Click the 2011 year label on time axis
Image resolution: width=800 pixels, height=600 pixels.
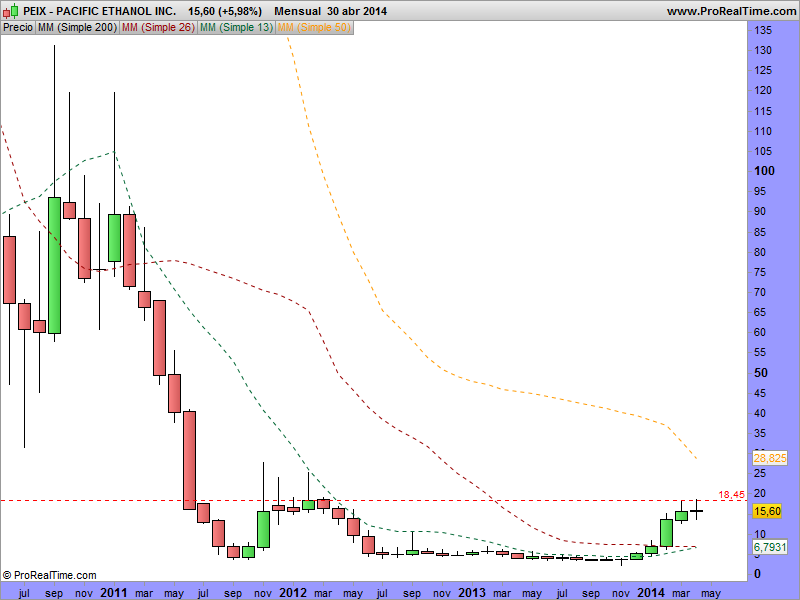tap(114, 593)
